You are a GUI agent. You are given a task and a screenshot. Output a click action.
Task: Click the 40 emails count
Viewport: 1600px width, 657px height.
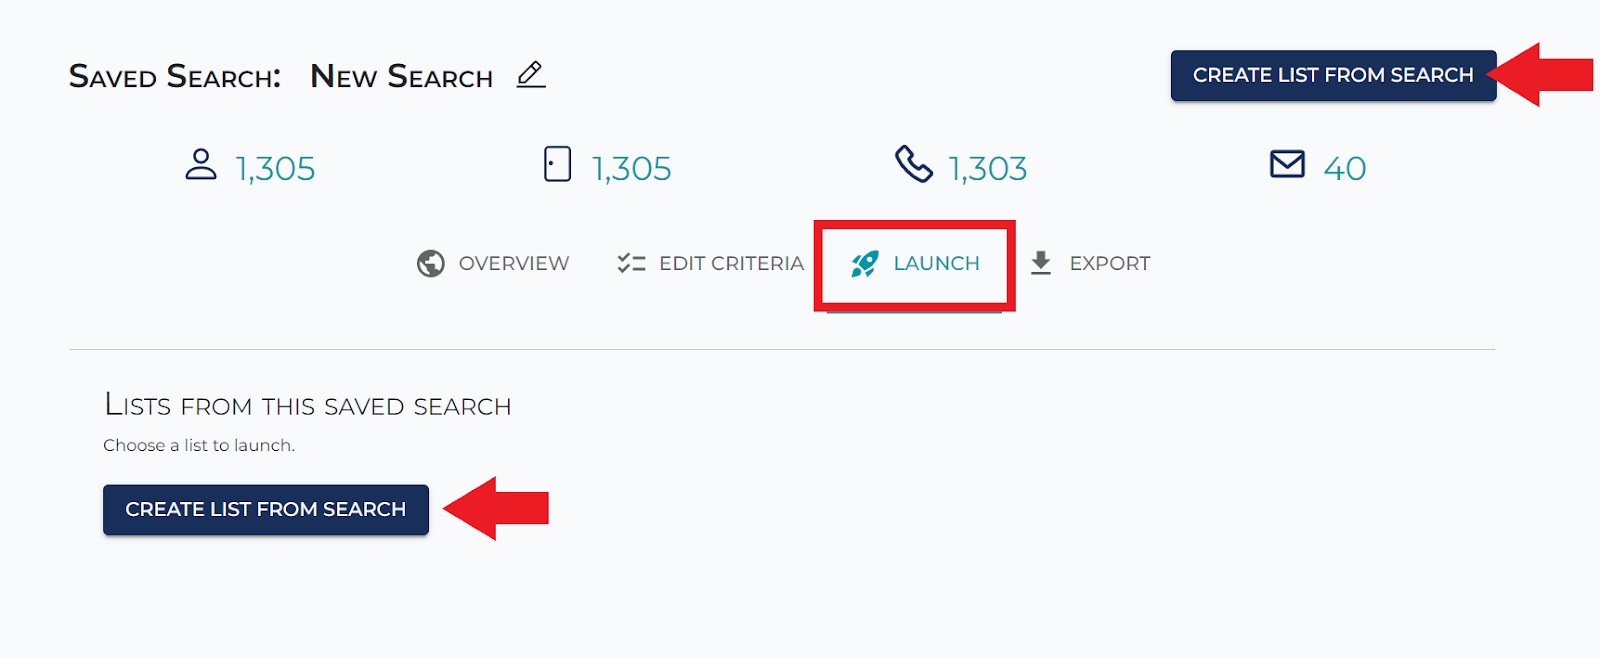(1345, 169)
